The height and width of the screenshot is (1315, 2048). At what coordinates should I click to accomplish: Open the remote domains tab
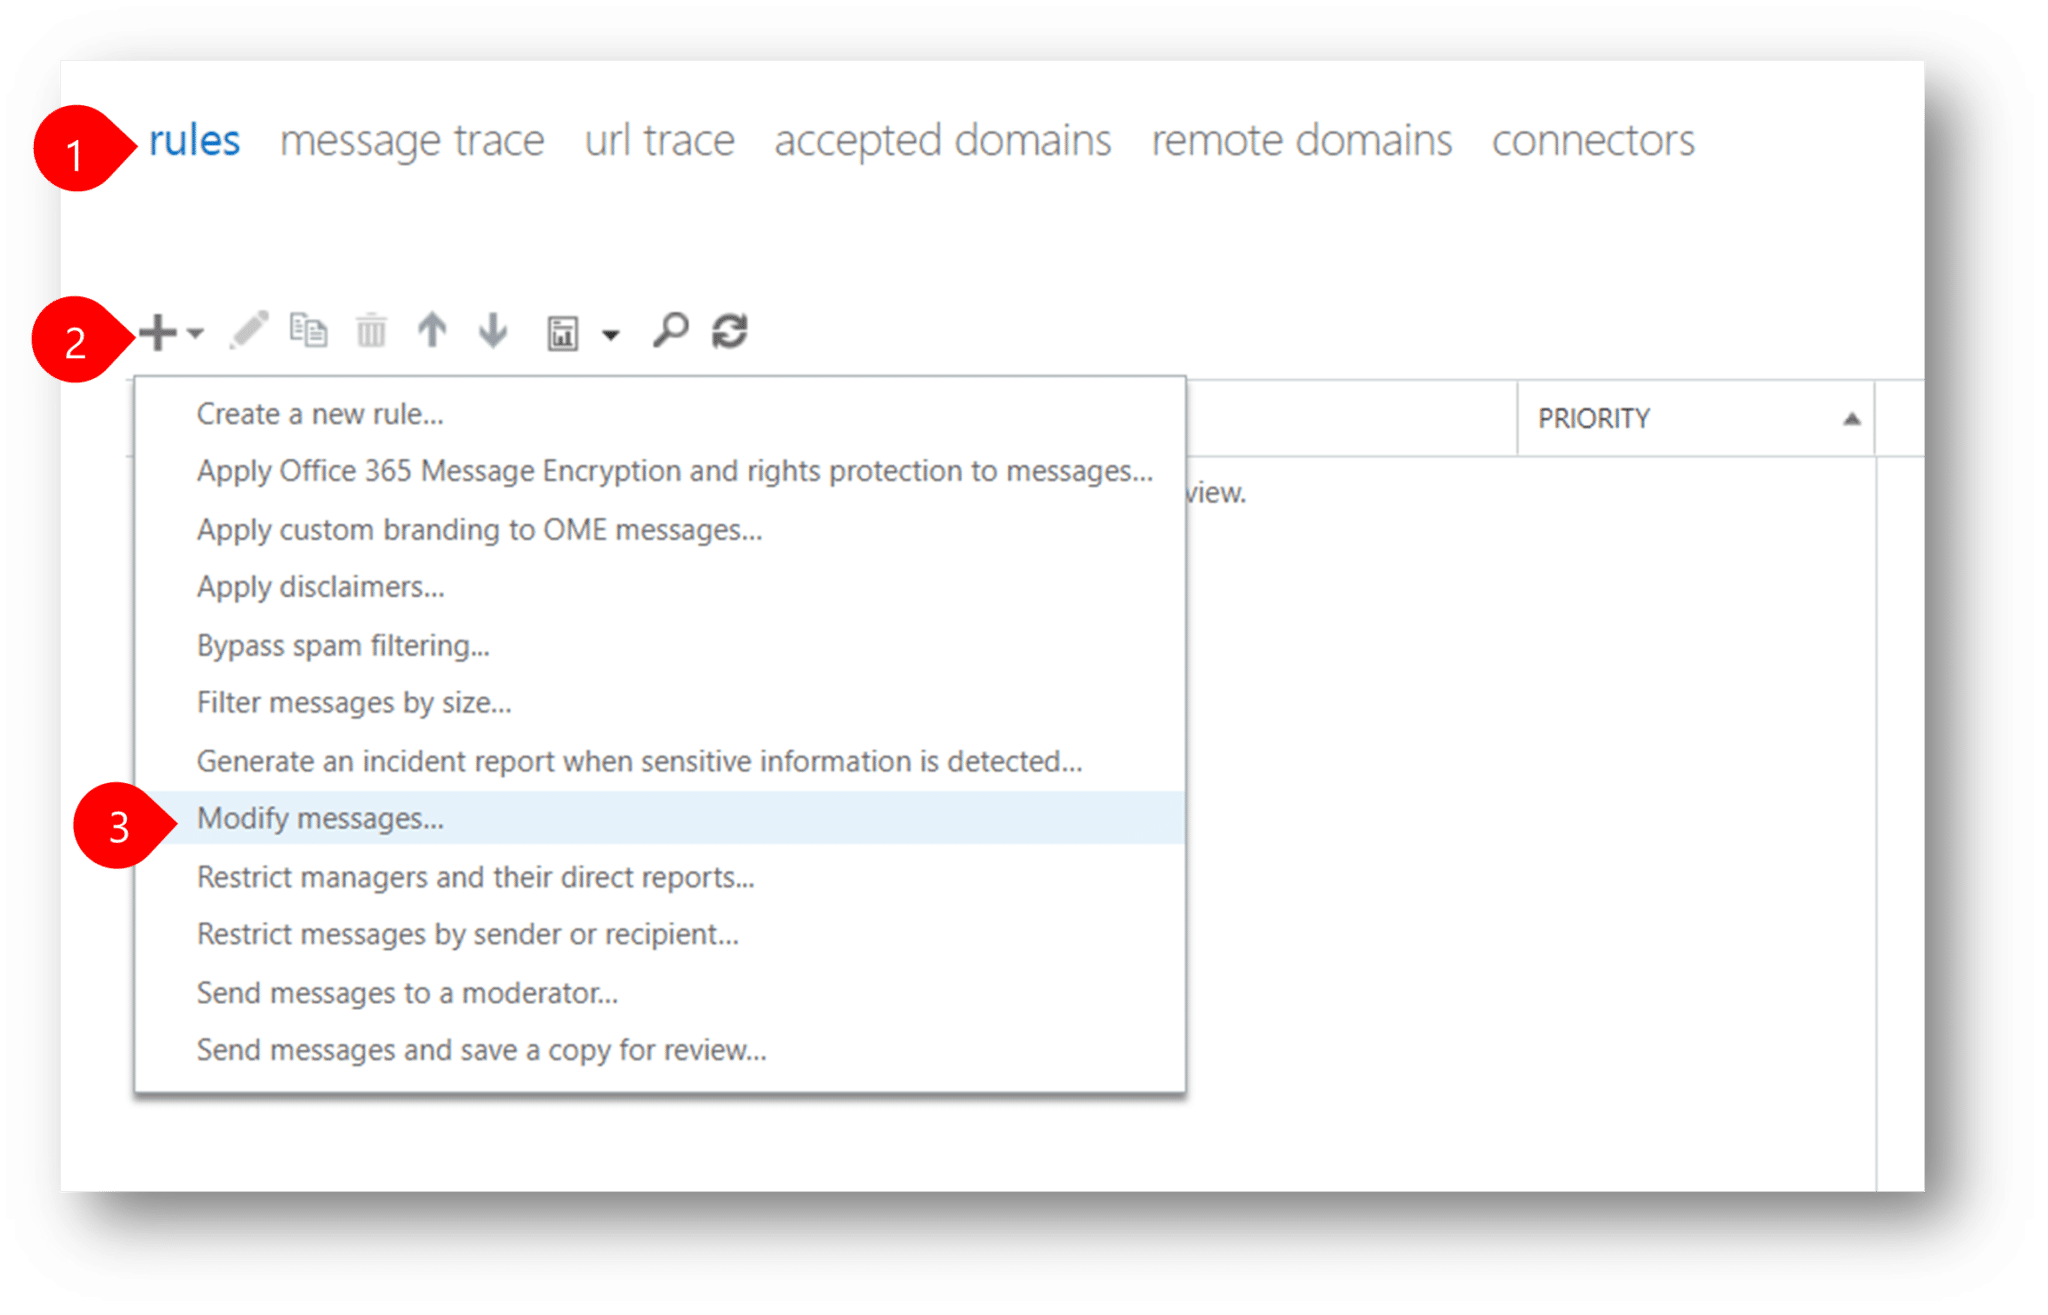1302,140
